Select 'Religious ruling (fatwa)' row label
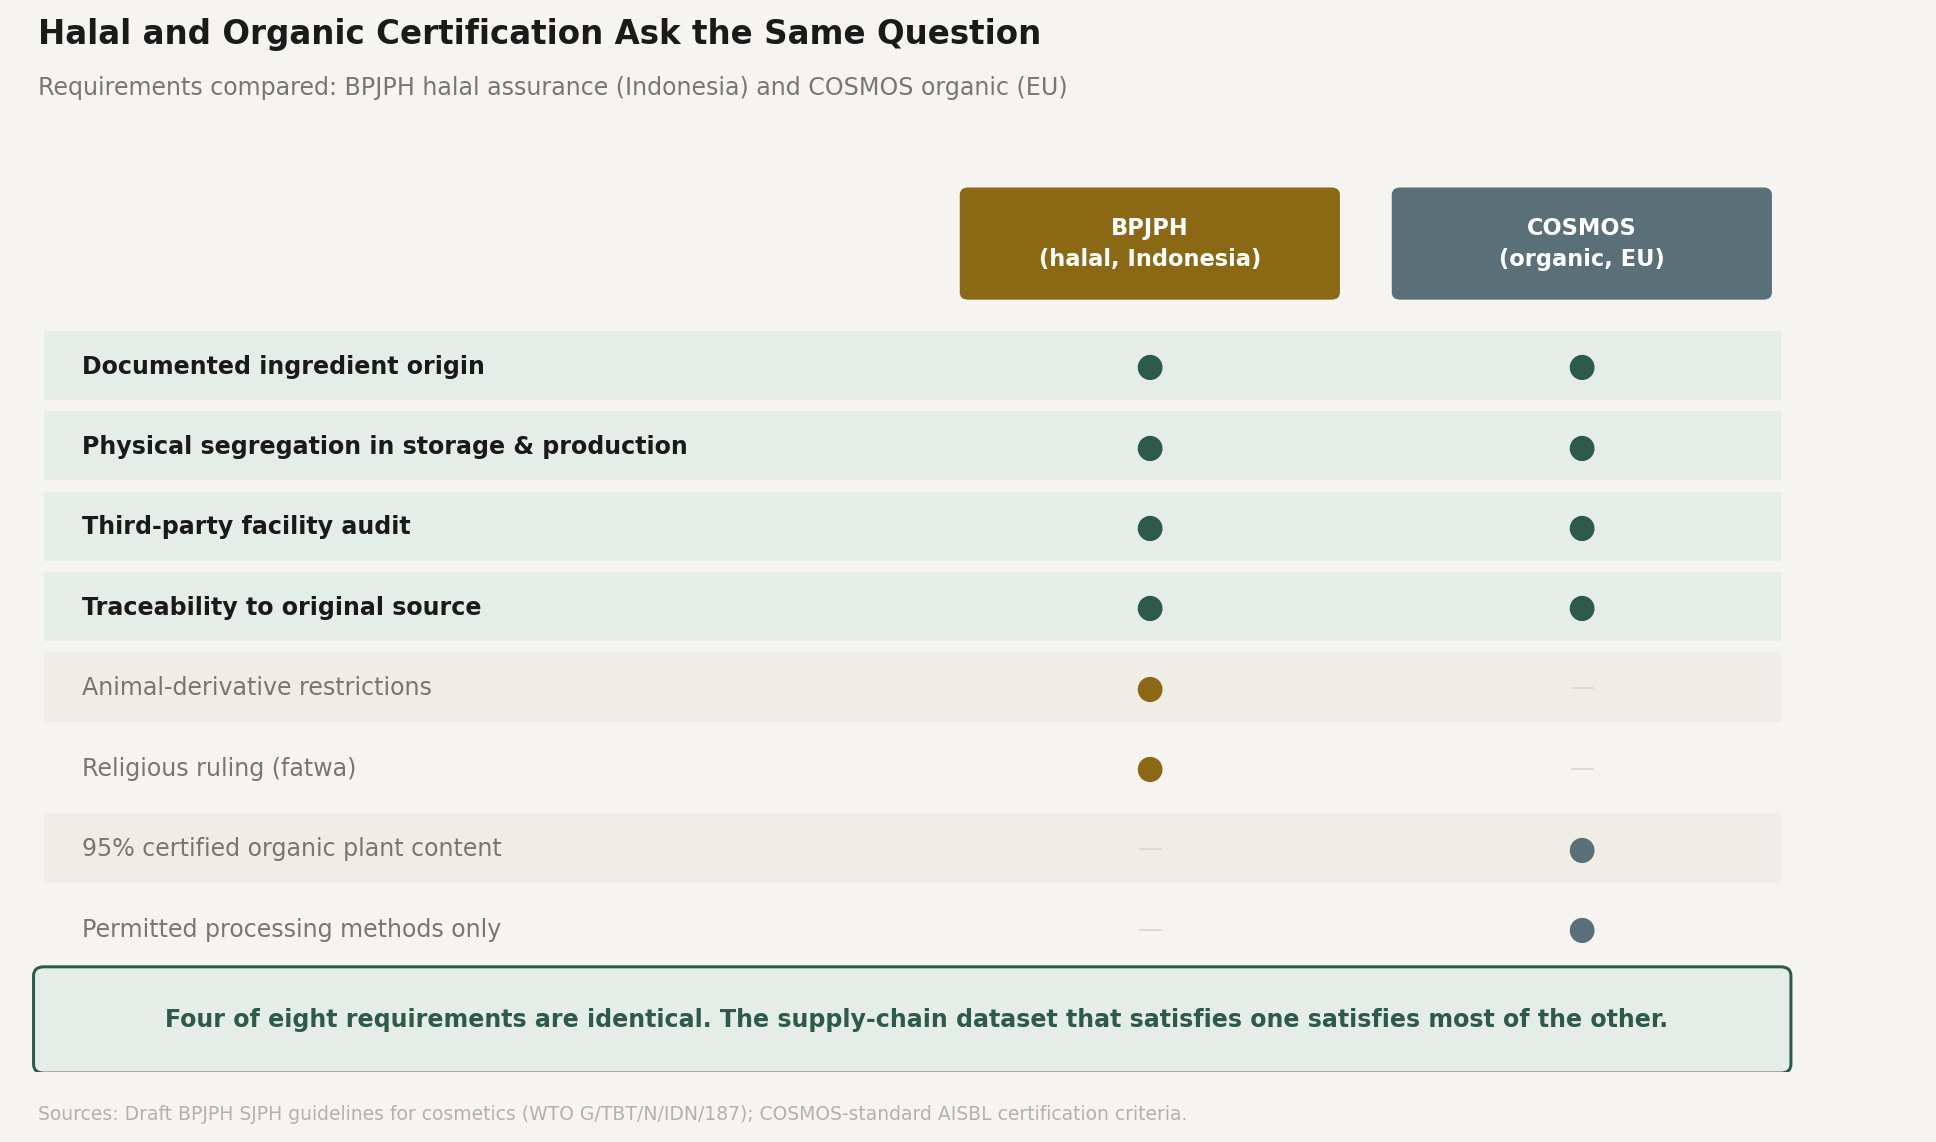1936x1142 pixels. click(219, 768)
